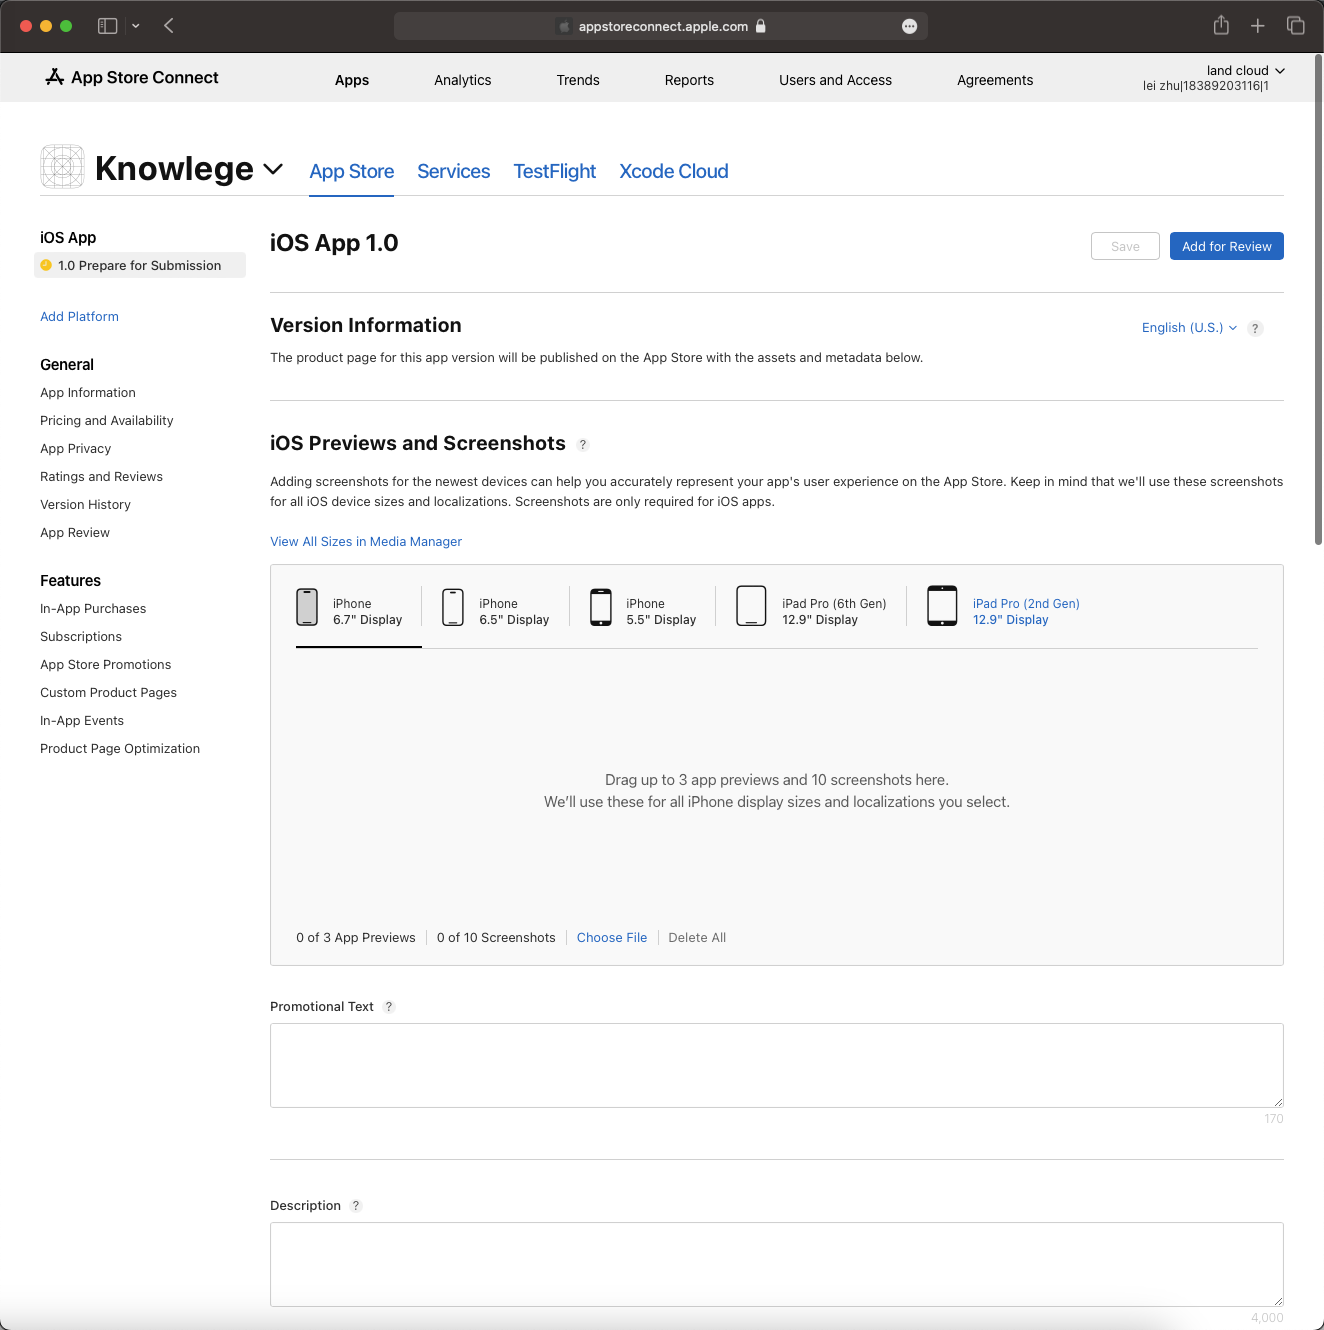The width and height of the screenshot is (1324, 1330).
Task: Click the screenshot drop zone area
Action: [777, 790]
